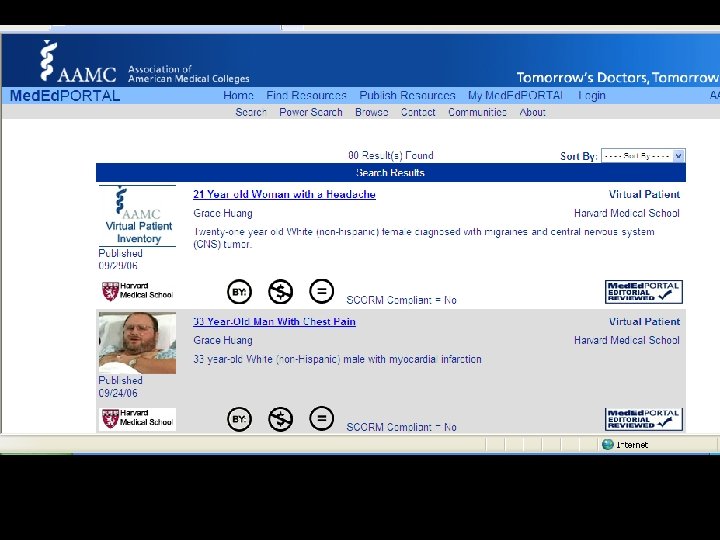The image size is (720, 540).
Task: Click 'Harvard Medical School' text on Chest Pain case
Action: pos(627,340)
